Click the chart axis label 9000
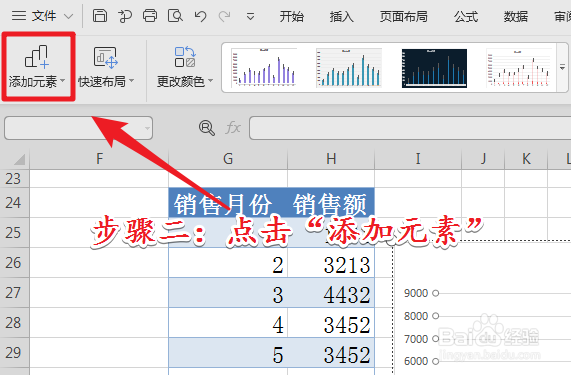 (416, 293)
